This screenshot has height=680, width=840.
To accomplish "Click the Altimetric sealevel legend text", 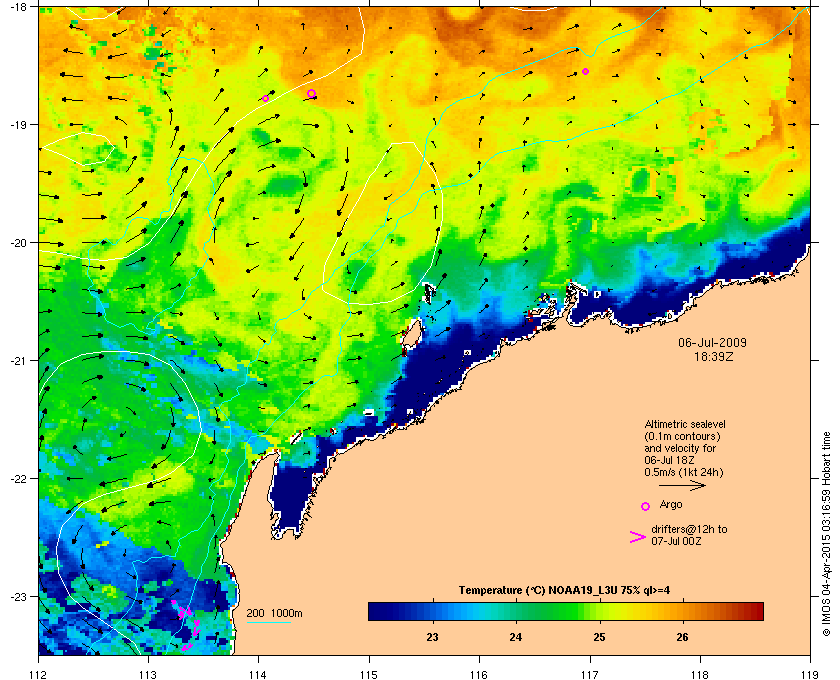I will point(685,424).
